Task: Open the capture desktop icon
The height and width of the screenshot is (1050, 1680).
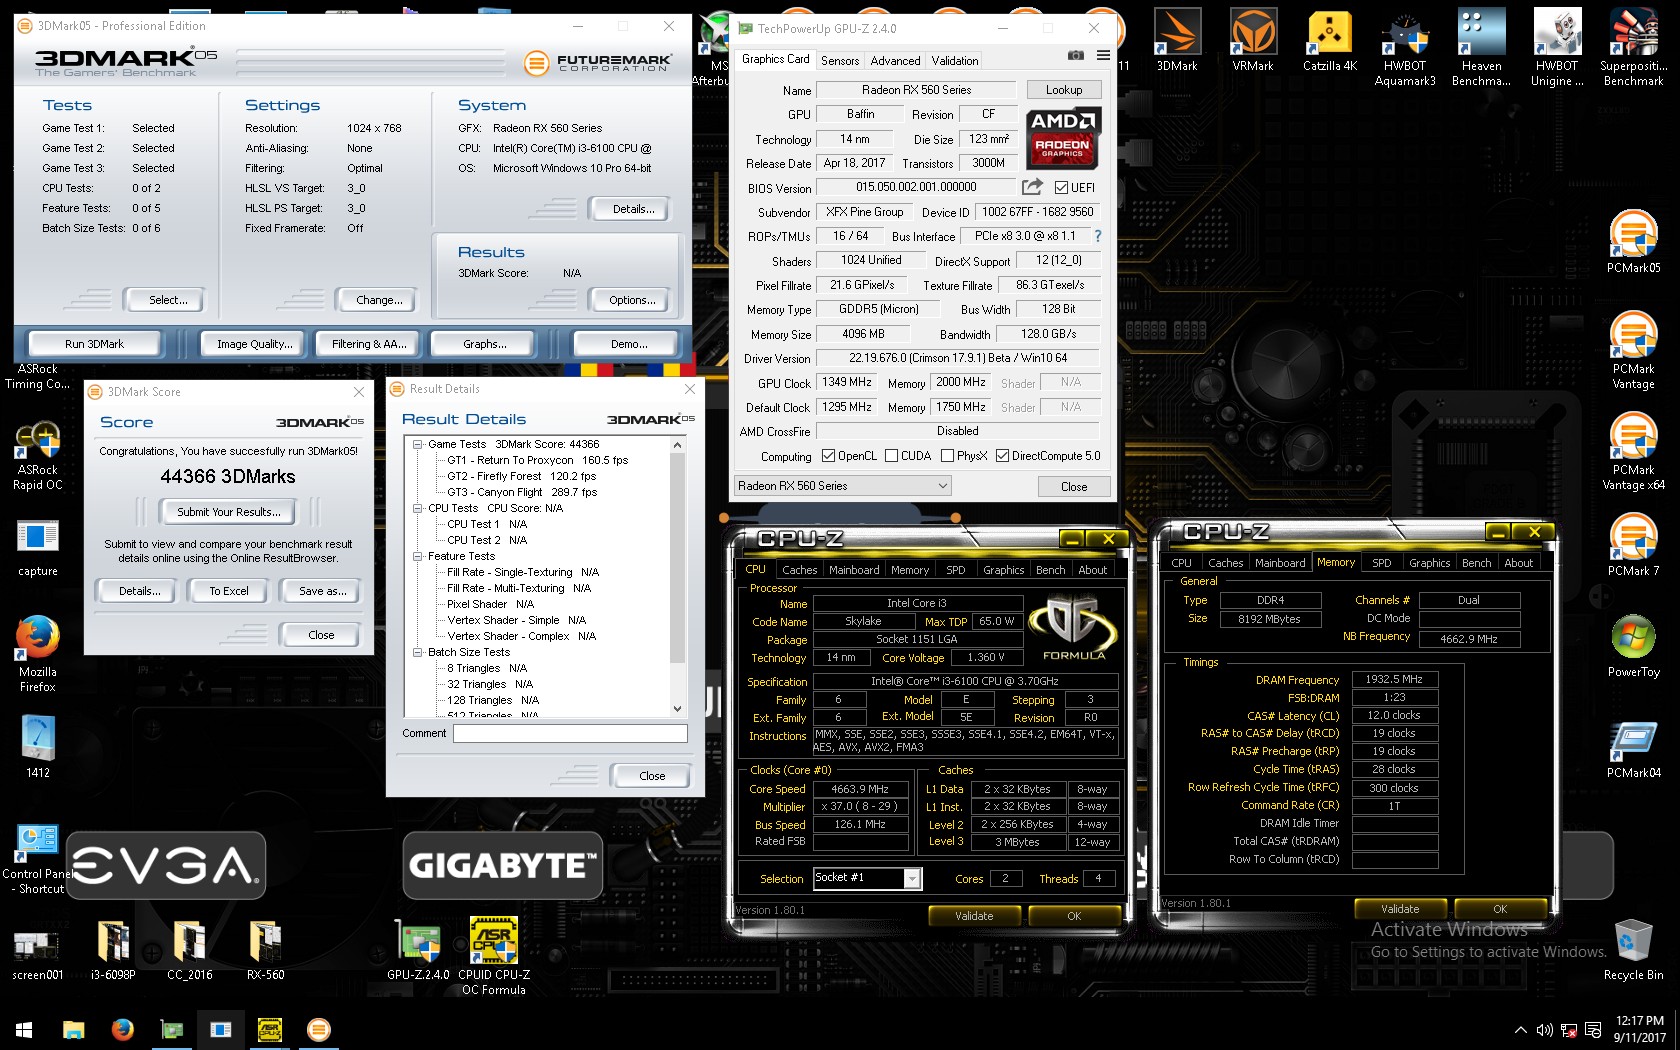Action: [x=37, y=548]
